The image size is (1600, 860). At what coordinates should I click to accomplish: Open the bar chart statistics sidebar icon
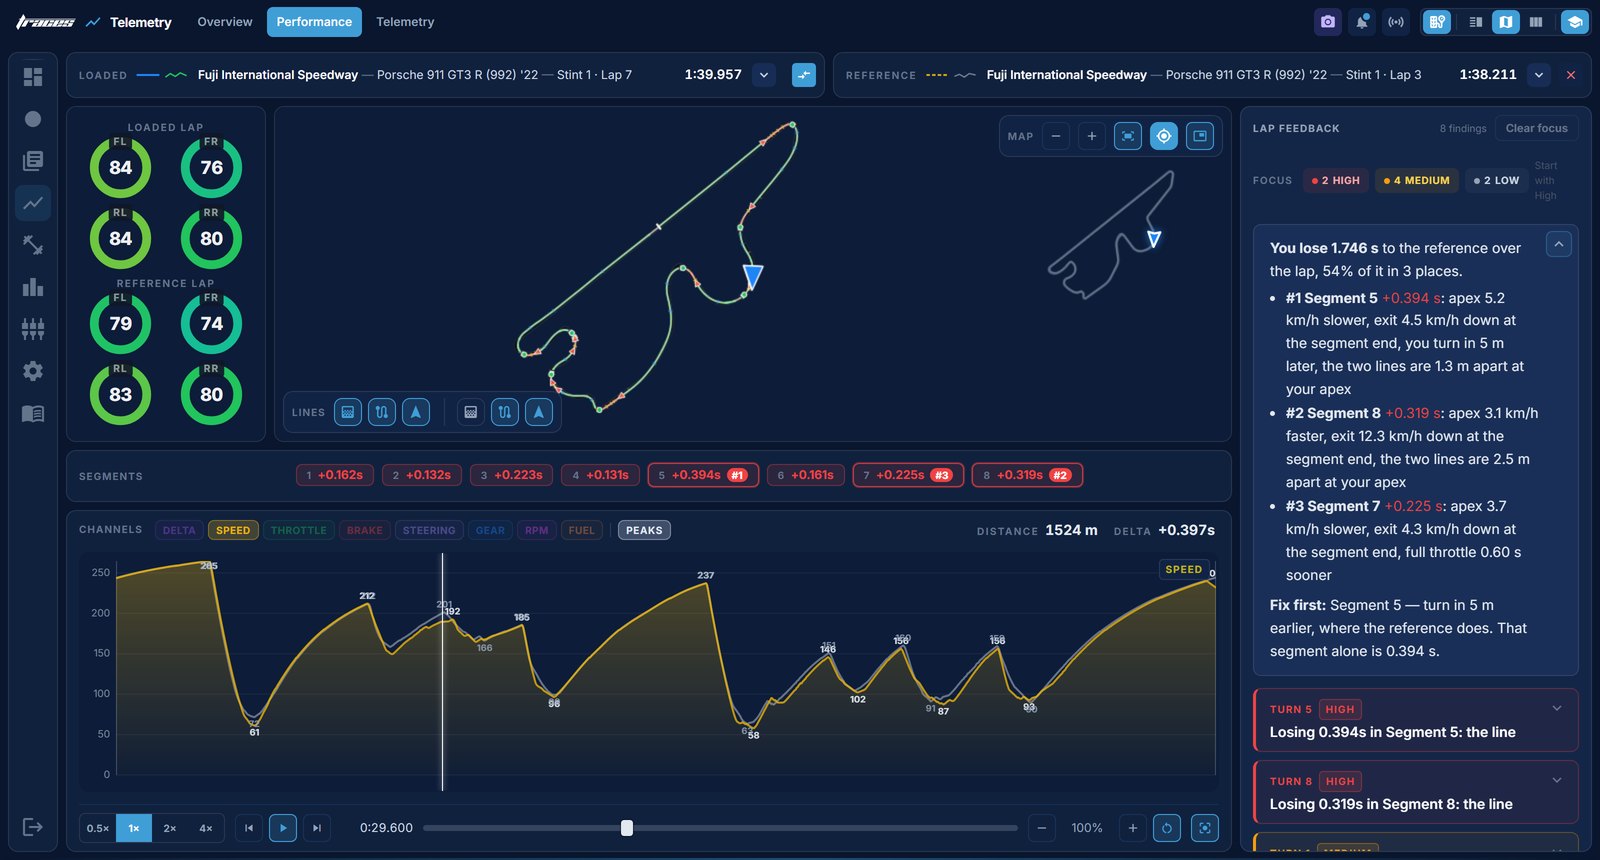33,287
